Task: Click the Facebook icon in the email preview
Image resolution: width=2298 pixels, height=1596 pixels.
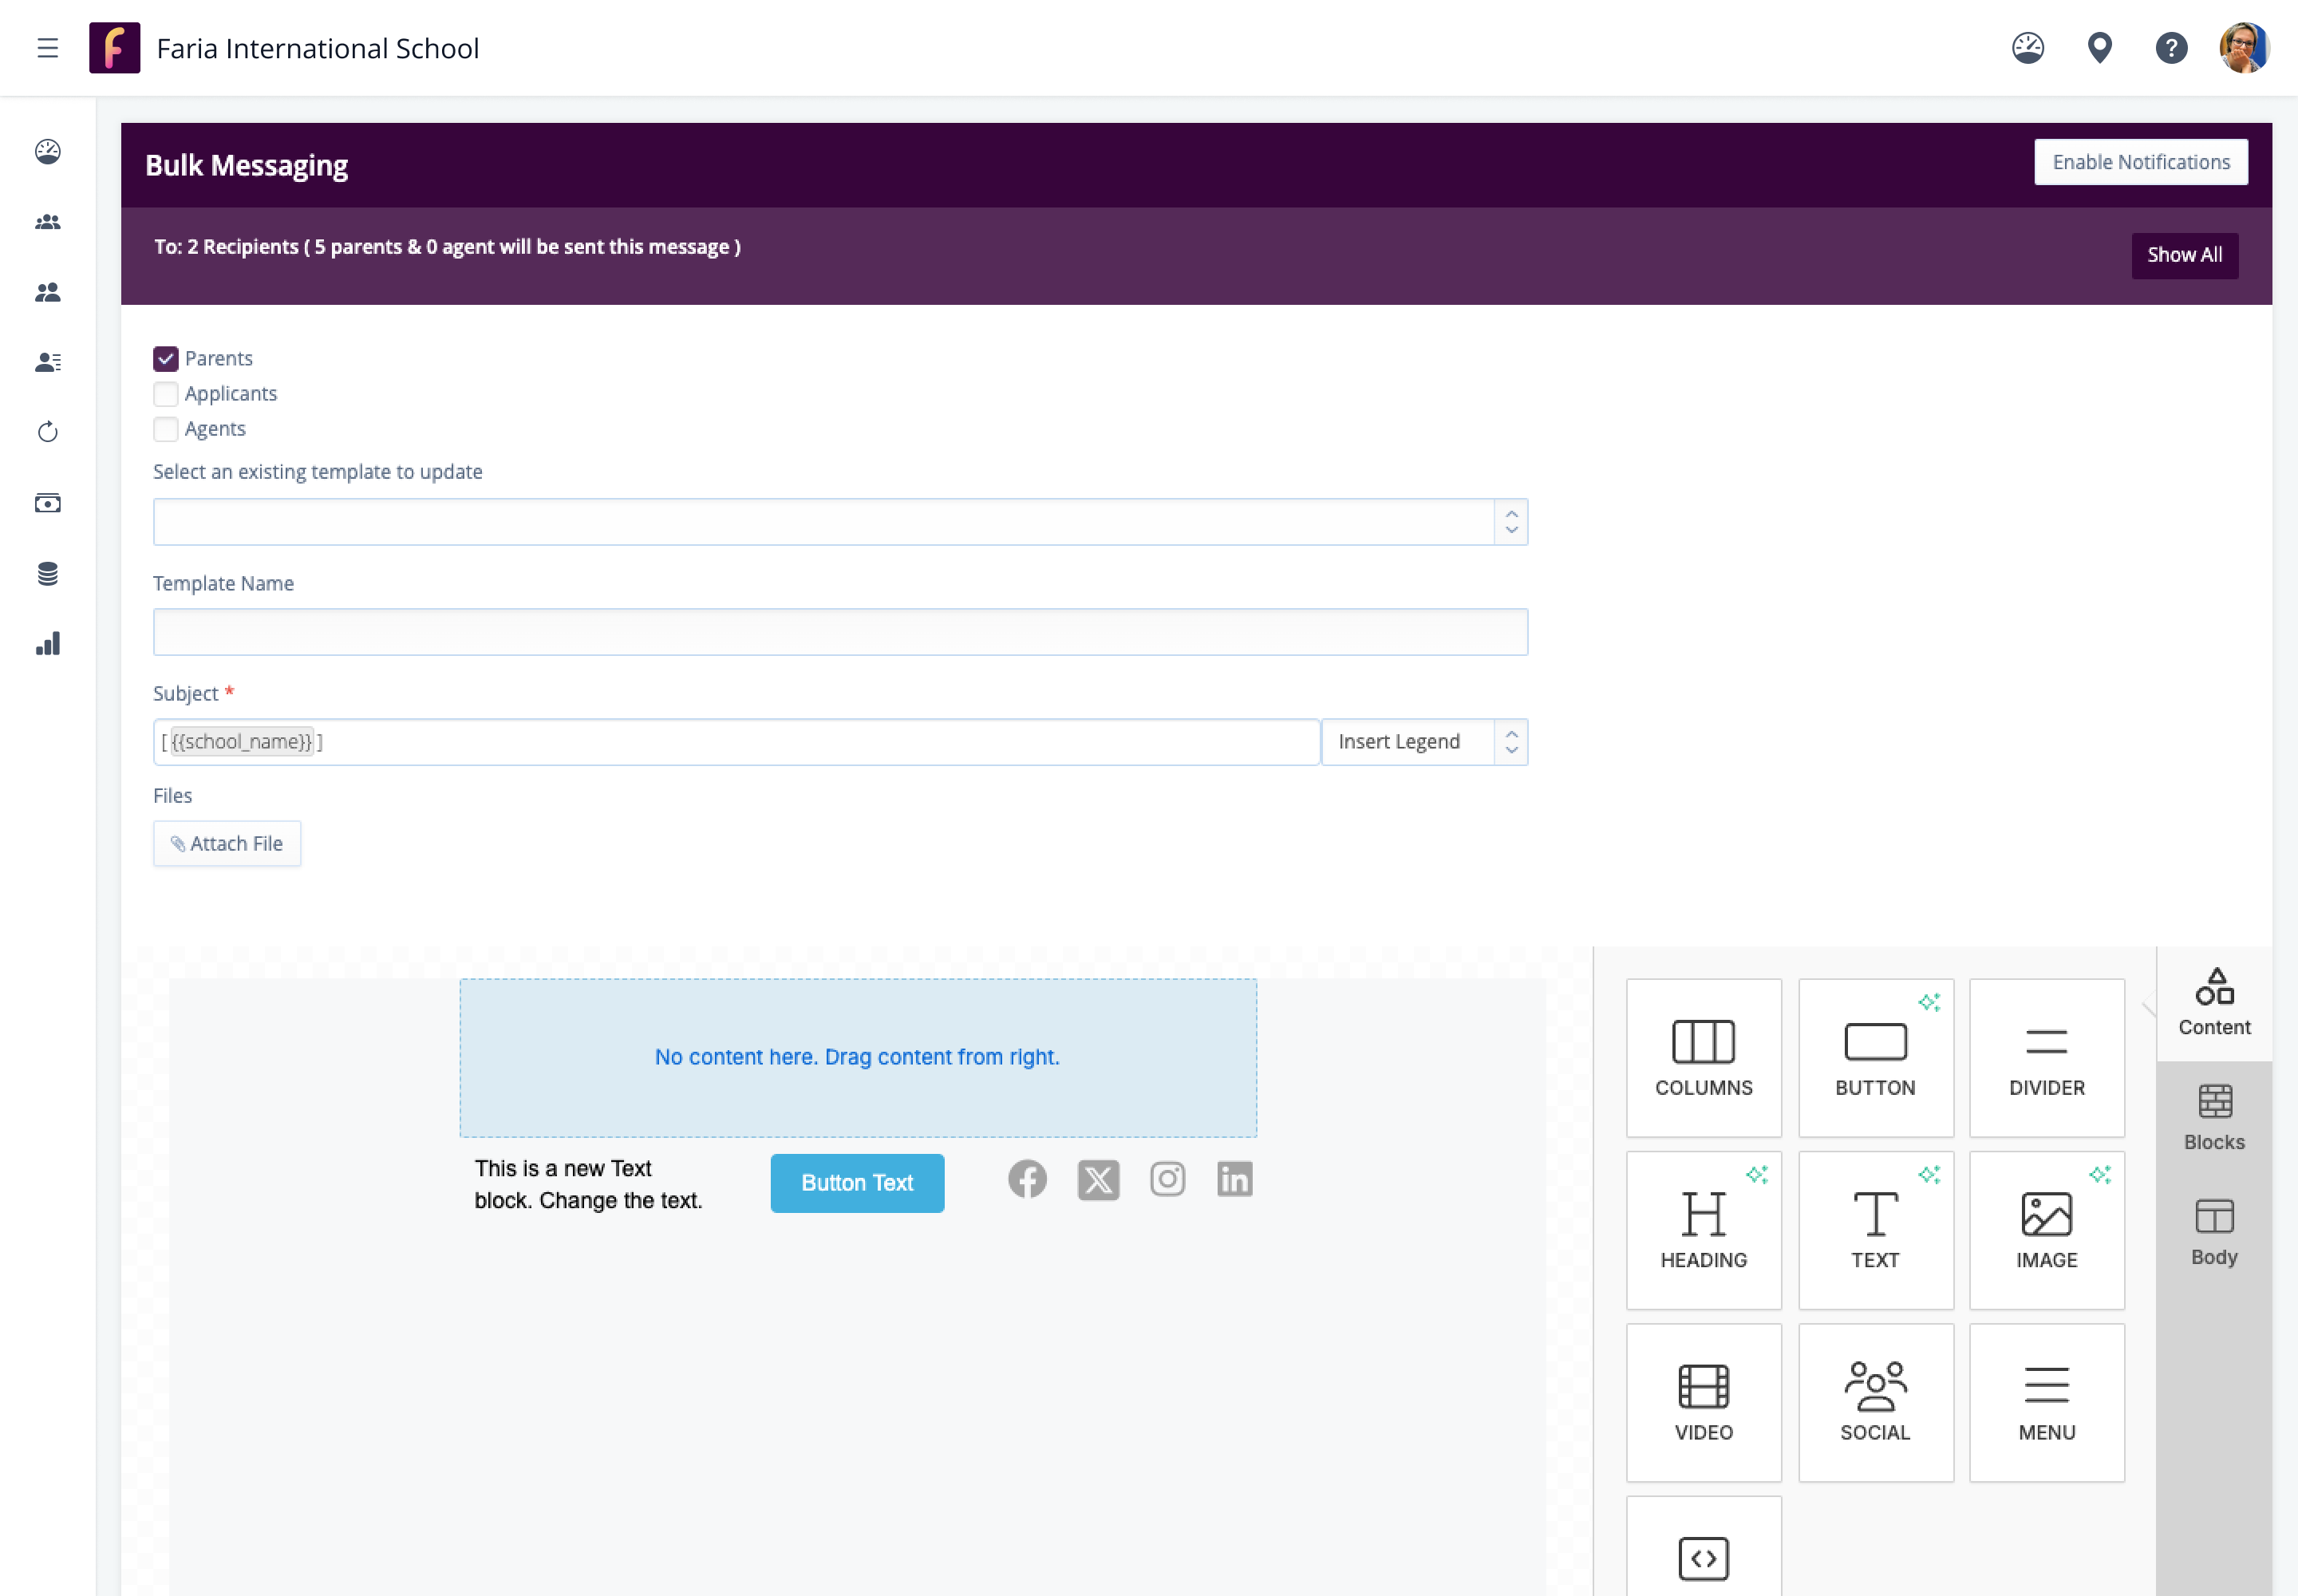Action: pos(1027,1179)
